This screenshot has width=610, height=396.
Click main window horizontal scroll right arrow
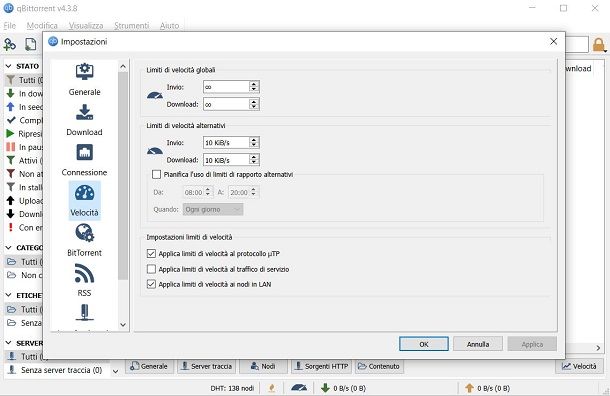coord(598,348)
